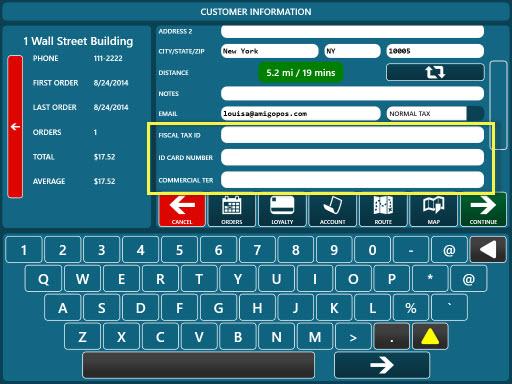Show the Route map icon

383,210
